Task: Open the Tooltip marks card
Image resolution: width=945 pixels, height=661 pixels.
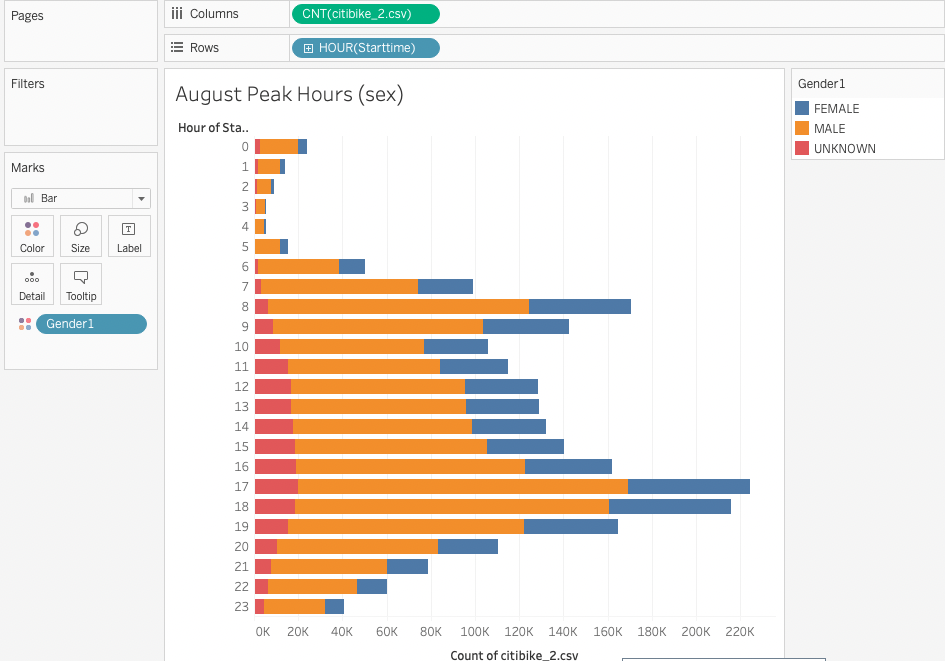Action: (x=80, y=284)
